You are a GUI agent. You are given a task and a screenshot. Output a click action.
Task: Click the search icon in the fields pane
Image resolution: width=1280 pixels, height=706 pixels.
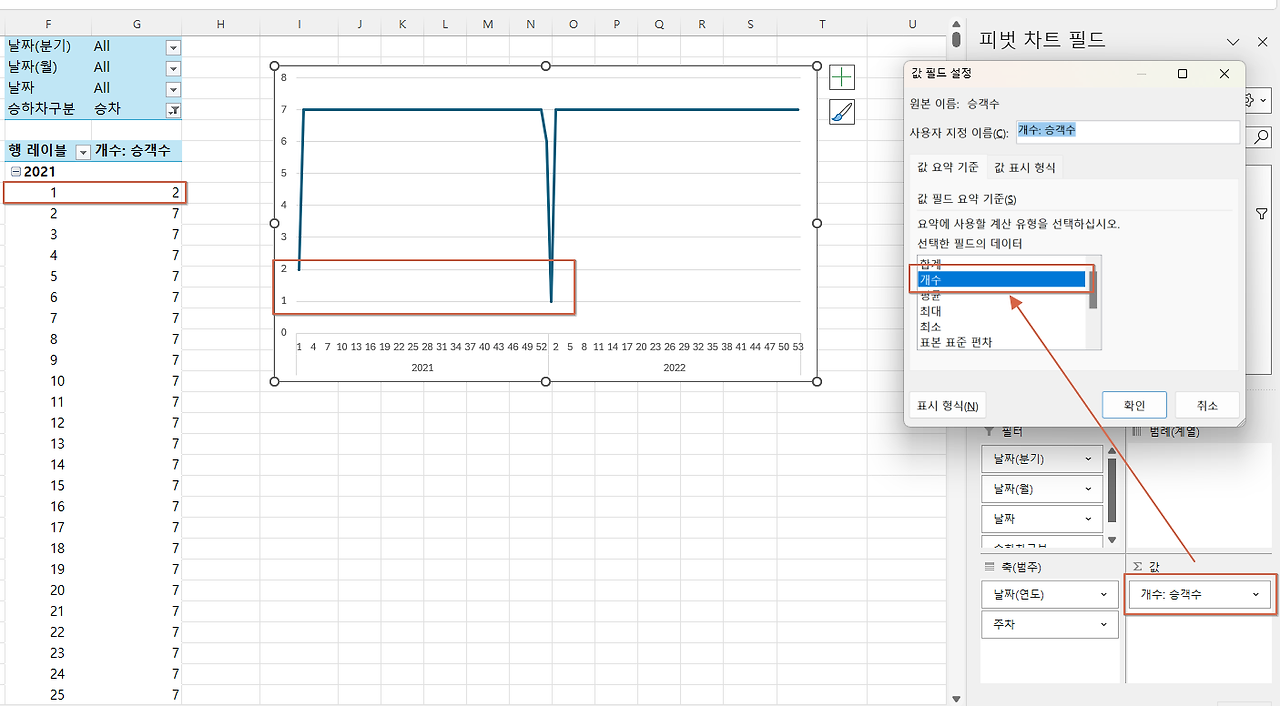1259,137
